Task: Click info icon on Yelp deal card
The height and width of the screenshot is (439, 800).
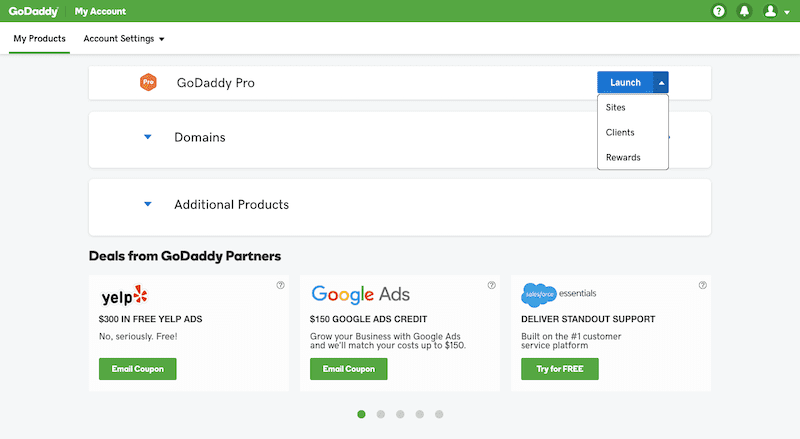Action: 280,285
